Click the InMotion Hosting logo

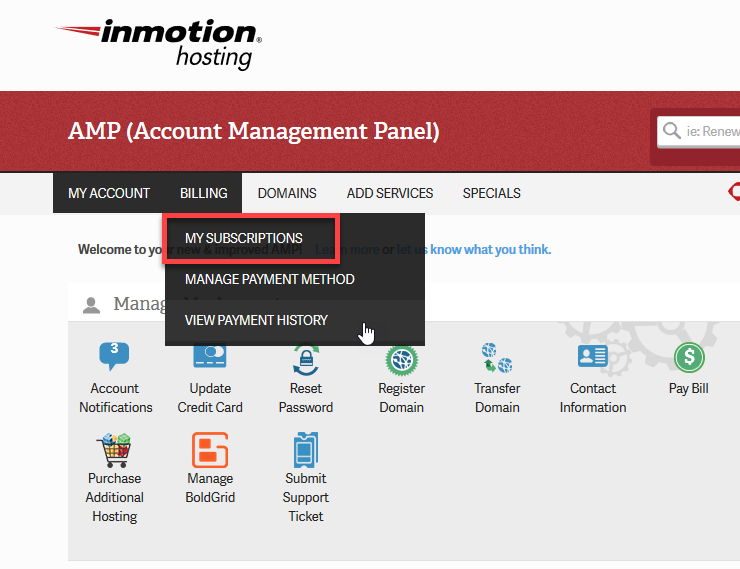(158, 44)
